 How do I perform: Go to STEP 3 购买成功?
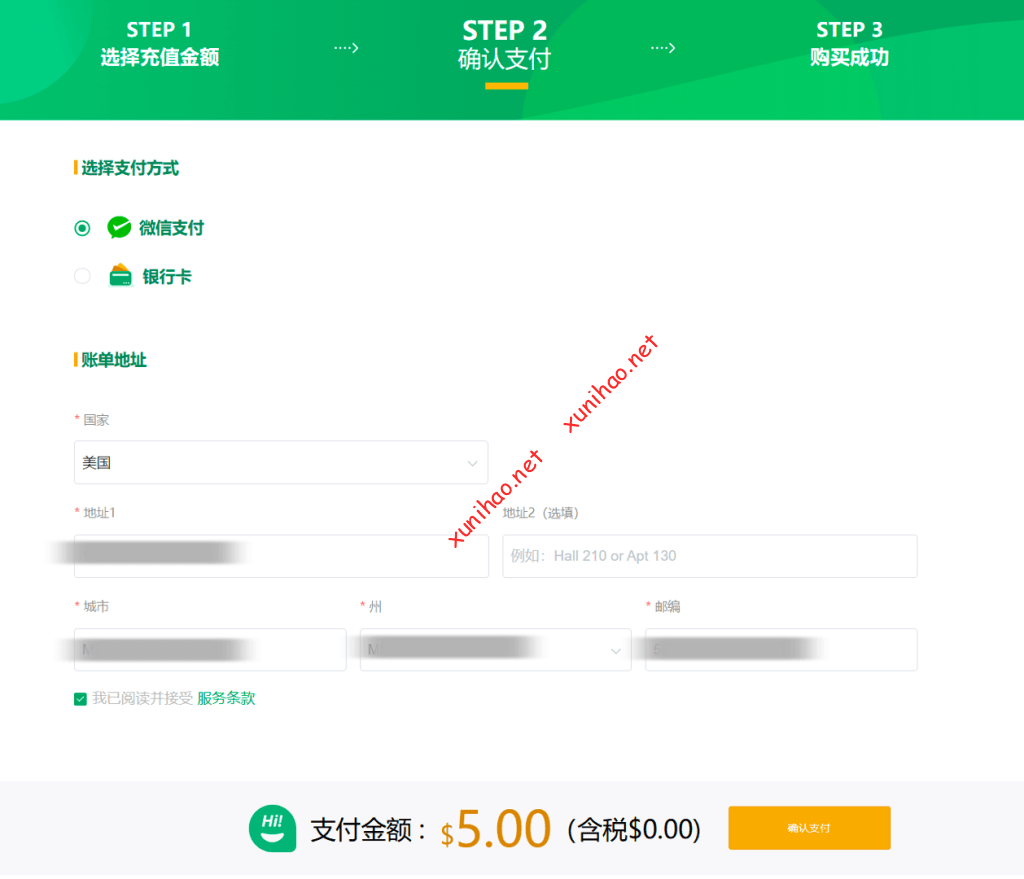pyautogui.click(x=849, y=43)
